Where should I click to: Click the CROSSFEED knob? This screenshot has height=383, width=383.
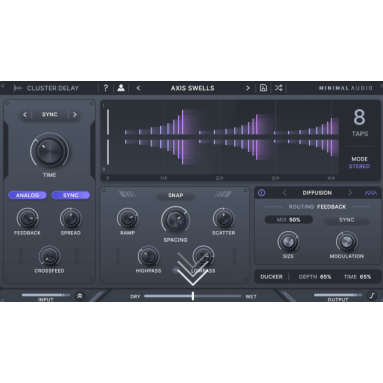click(49, 256)
